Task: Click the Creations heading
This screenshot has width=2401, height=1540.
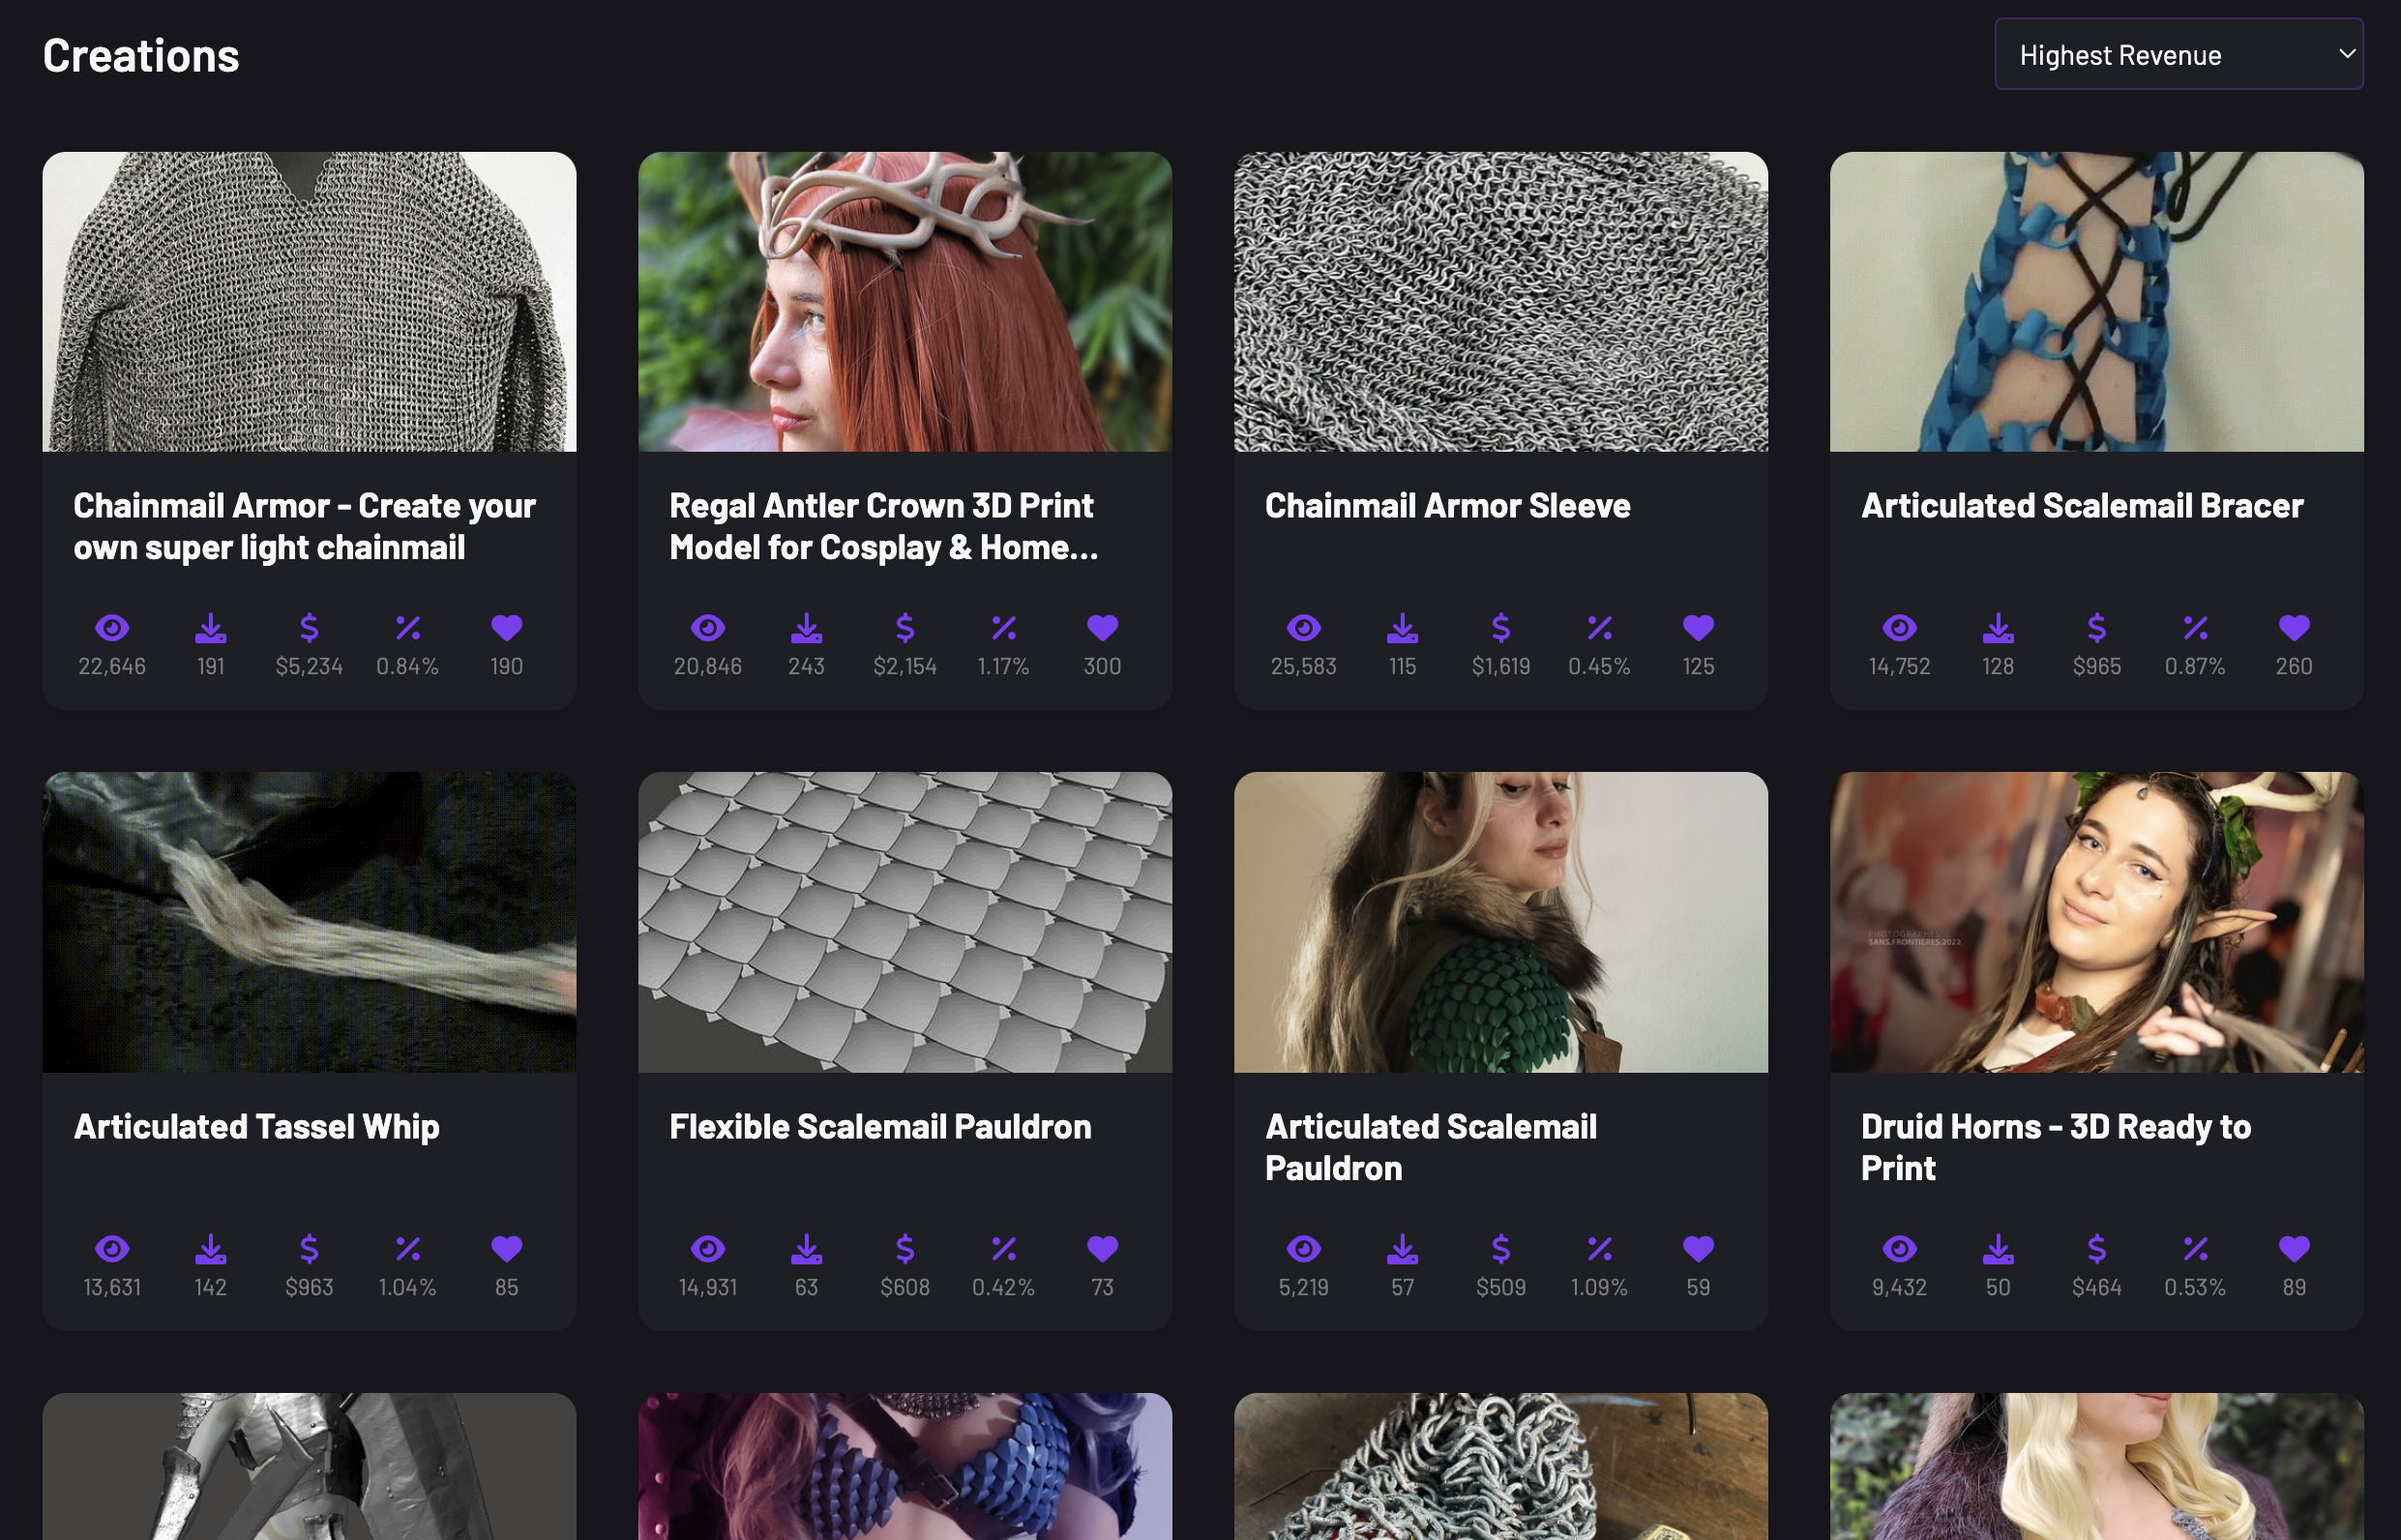Action: coord(141,56)
